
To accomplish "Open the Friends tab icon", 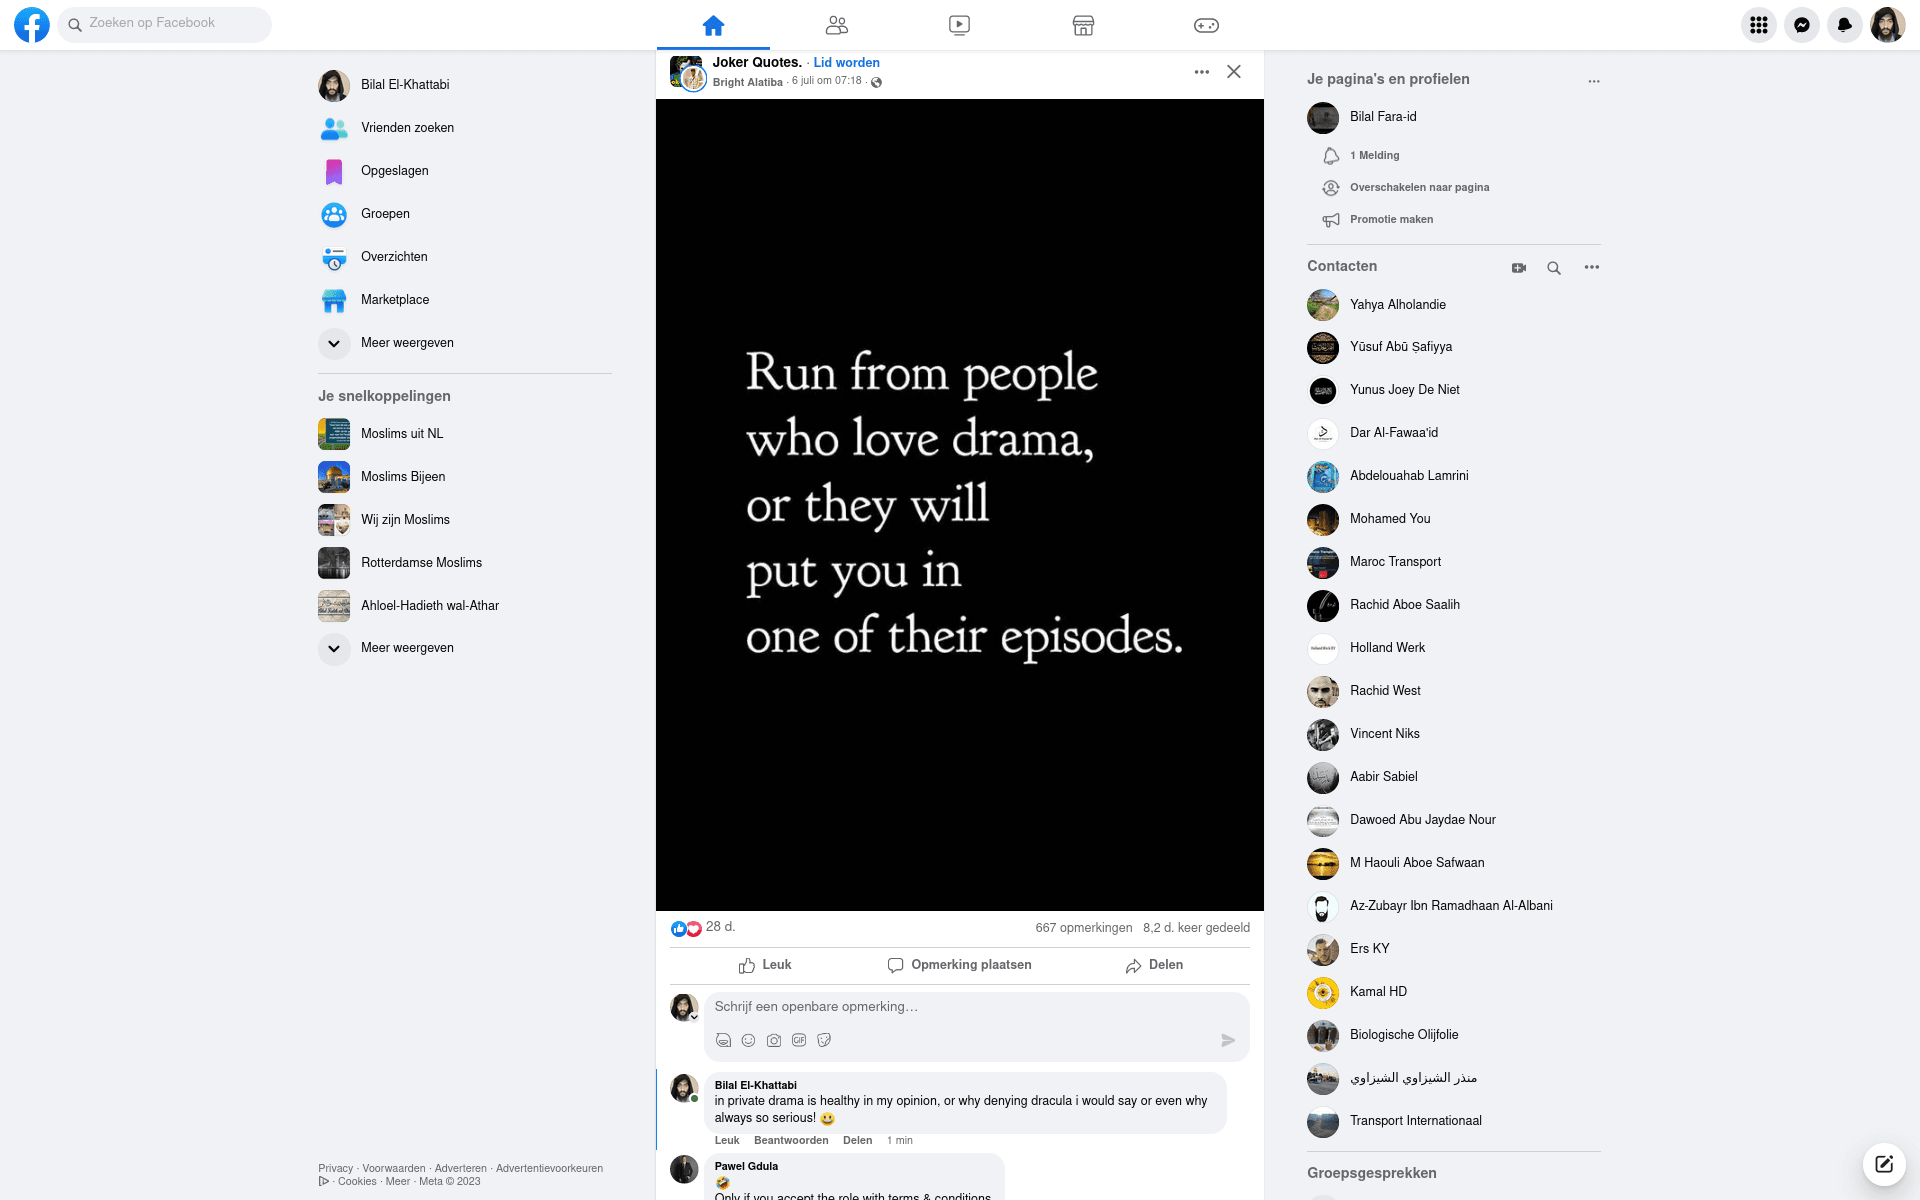I will 837,25.
